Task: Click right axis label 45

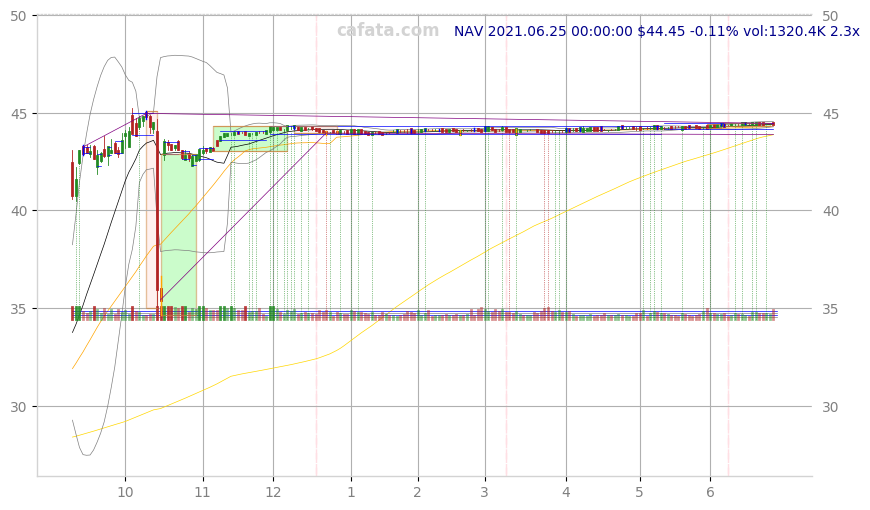Action: 830,114
